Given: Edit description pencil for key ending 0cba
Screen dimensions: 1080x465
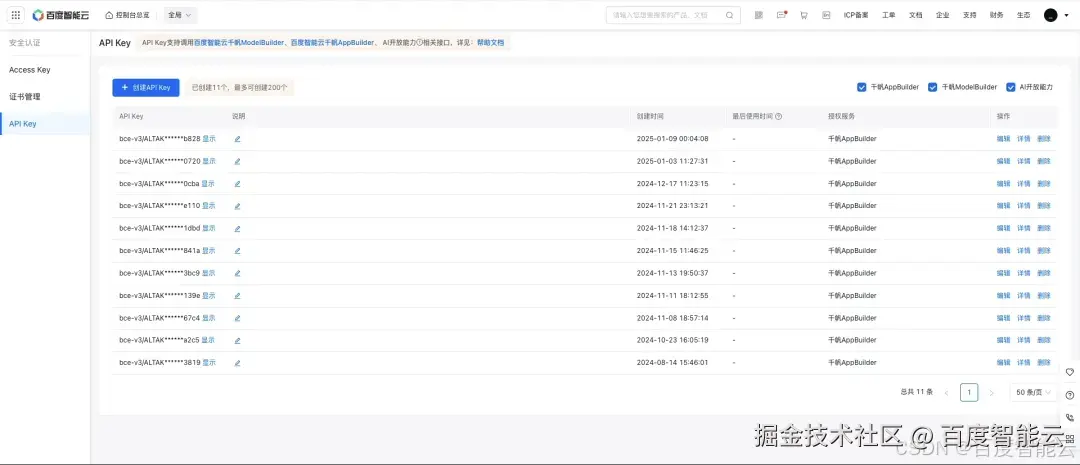Looking at the screenshot, I should coord(238,184).
